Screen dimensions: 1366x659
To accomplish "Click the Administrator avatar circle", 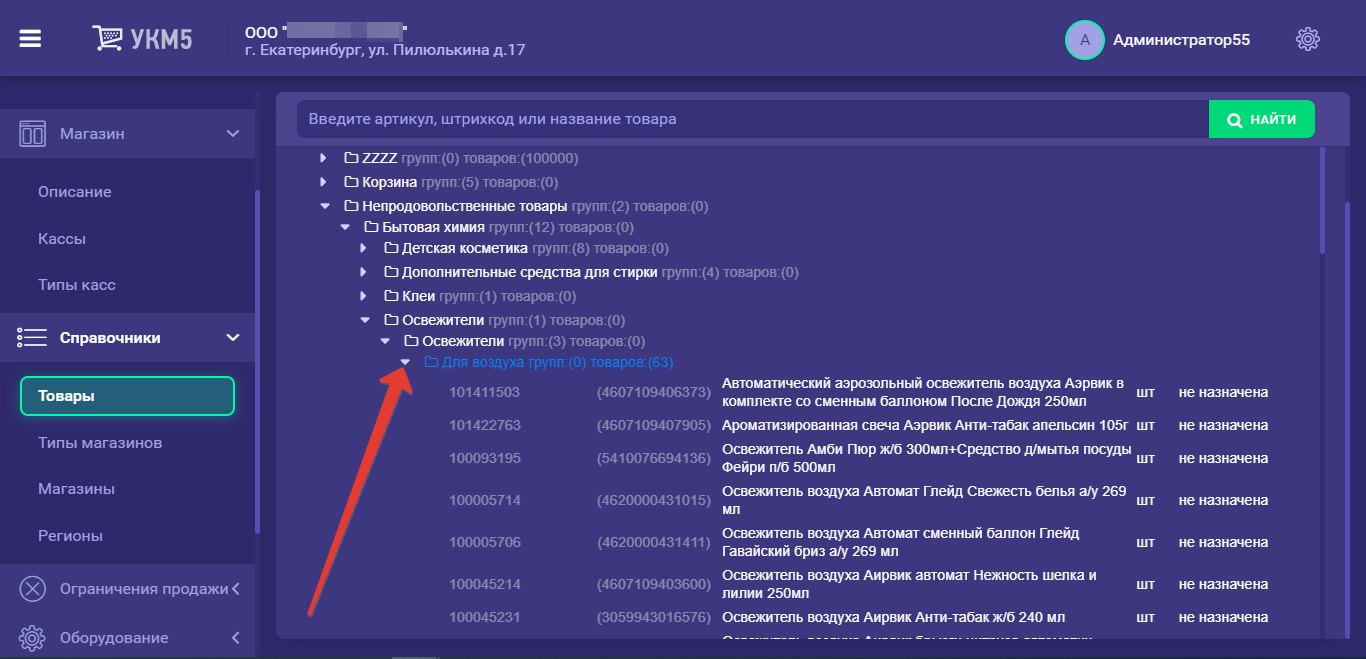I will click(x=1084, y=40).
